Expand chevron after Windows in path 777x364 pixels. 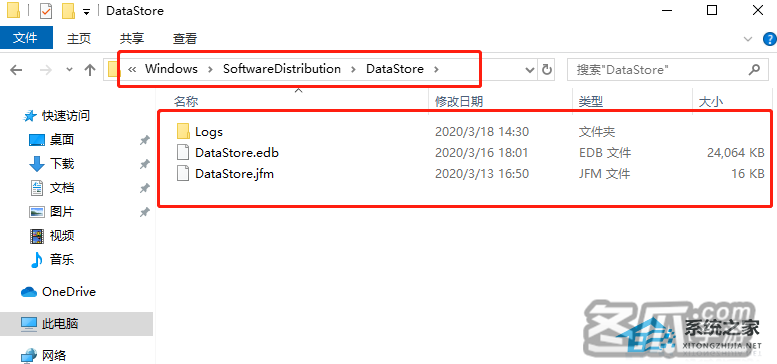[x=211, y=69]
